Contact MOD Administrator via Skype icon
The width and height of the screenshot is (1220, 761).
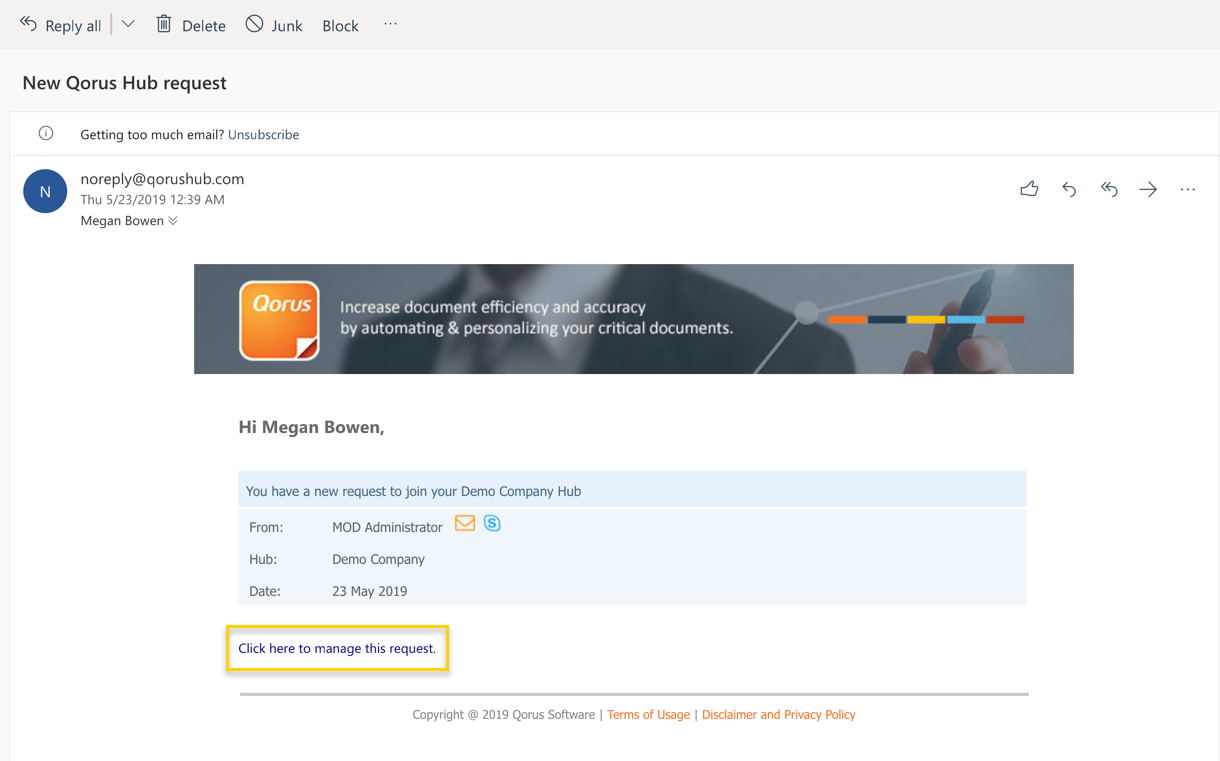(x=492, y=523)
